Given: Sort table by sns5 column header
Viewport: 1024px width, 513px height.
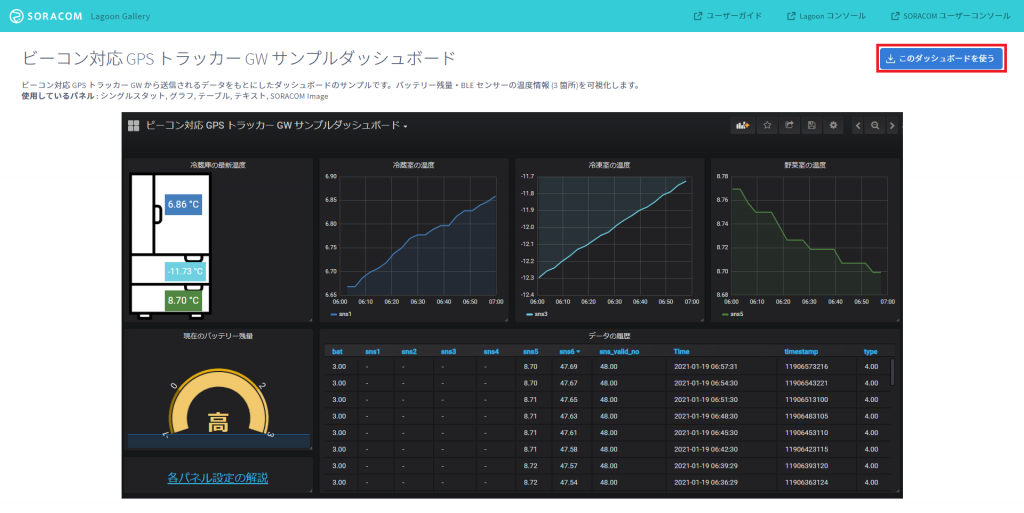Looking at the screenshot, I should [530, 351].
